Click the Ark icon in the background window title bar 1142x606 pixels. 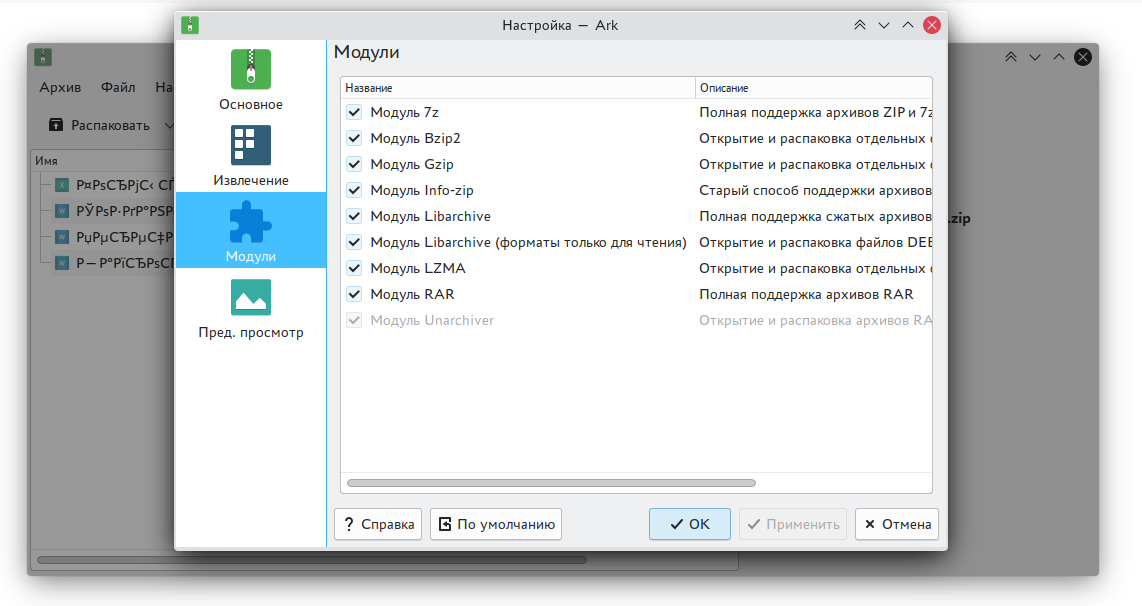point(43,57)
